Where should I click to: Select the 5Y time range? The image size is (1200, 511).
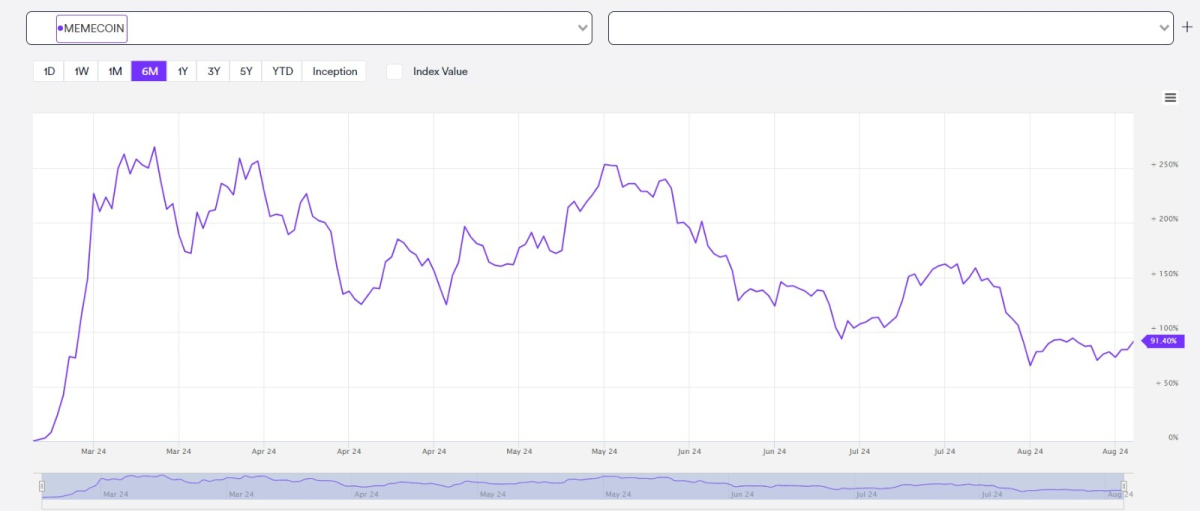pos(246,71)
